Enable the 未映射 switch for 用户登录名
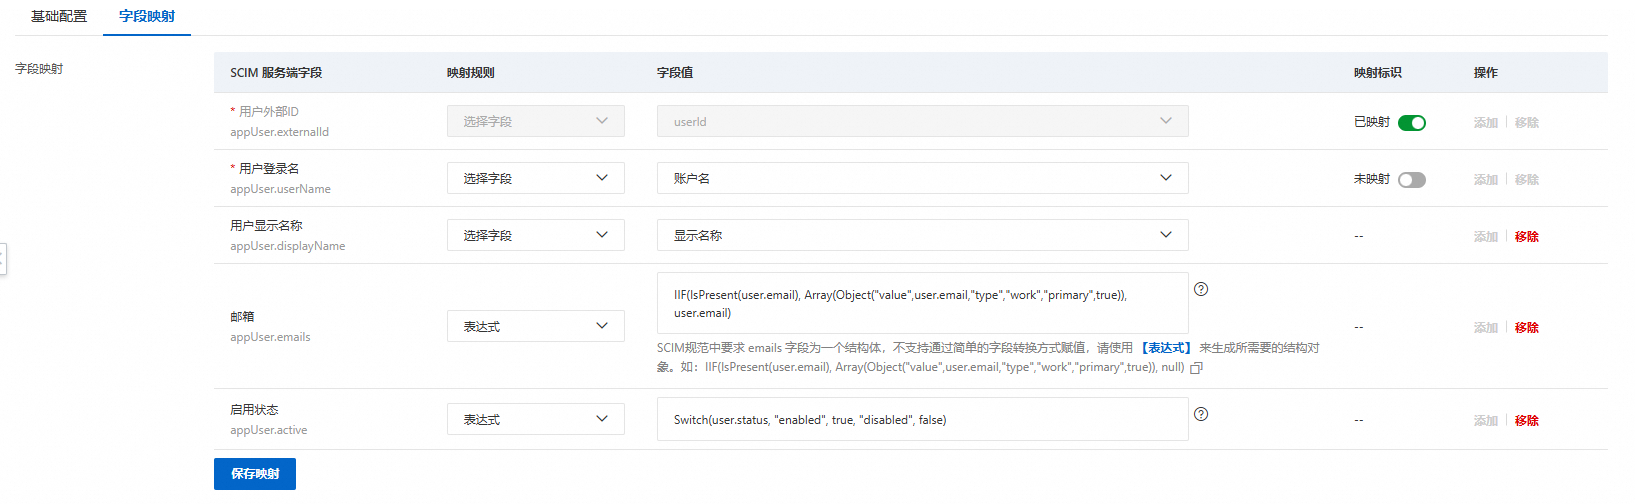 [x=1412, y=180]
